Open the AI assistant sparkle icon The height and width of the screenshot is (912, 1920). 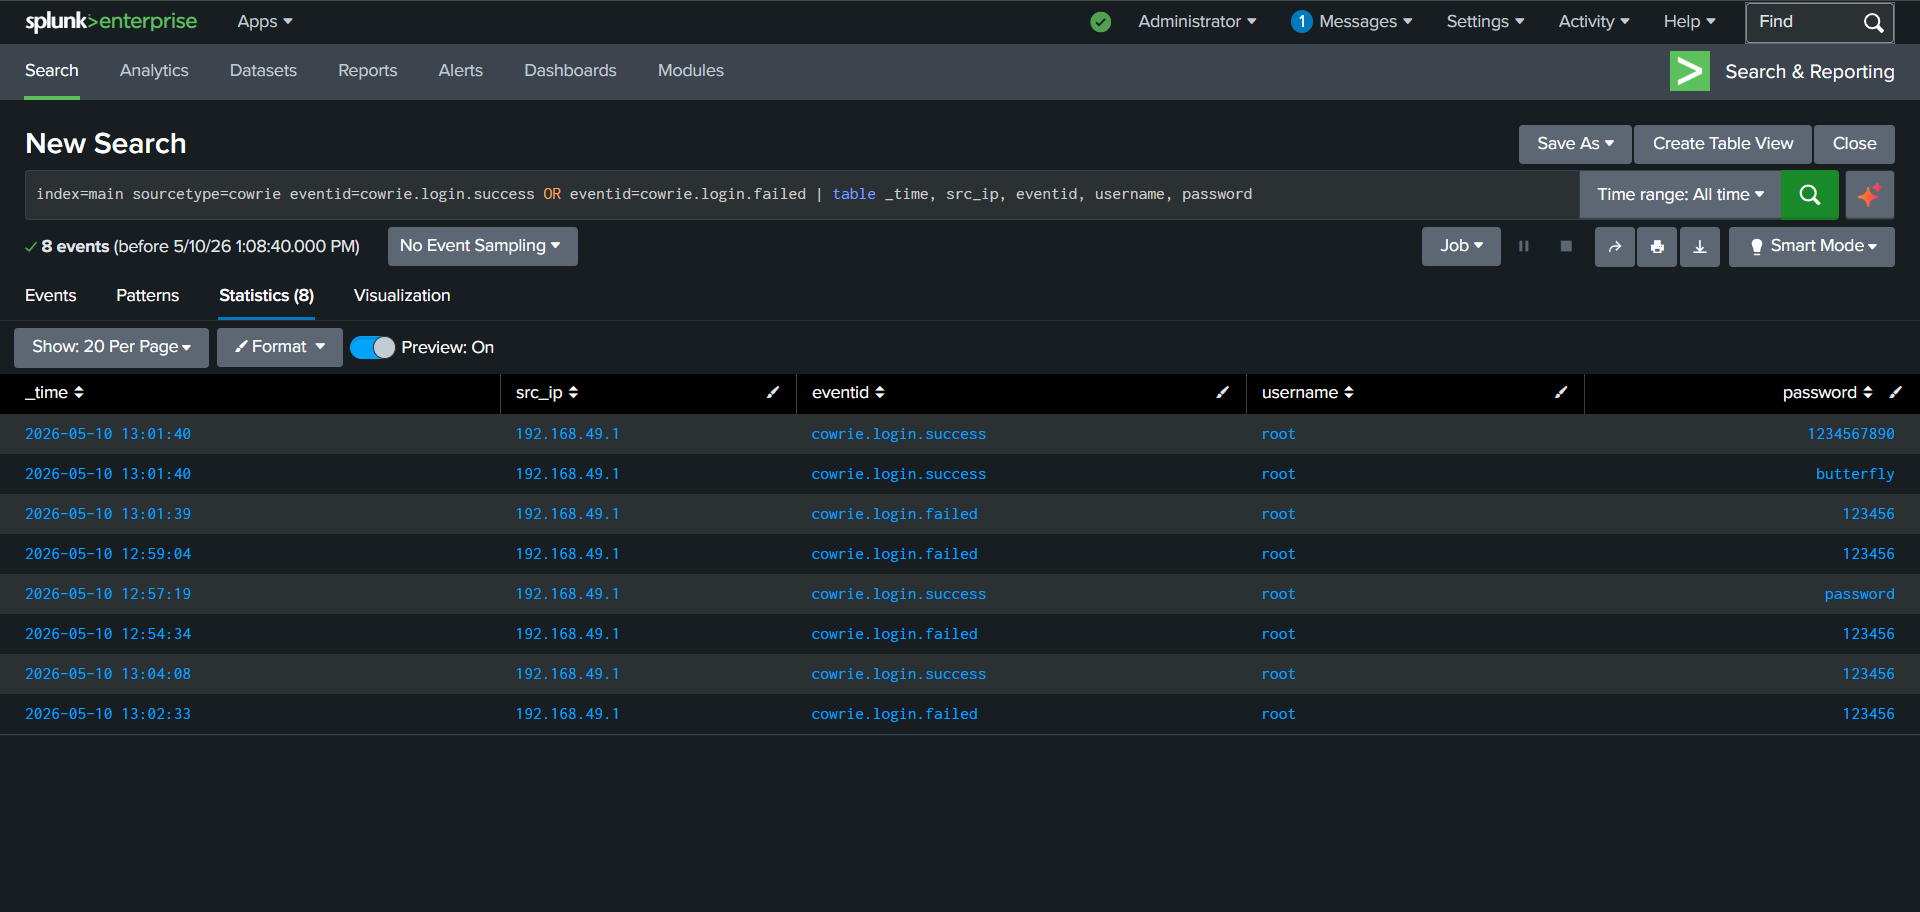(1869, 195)
